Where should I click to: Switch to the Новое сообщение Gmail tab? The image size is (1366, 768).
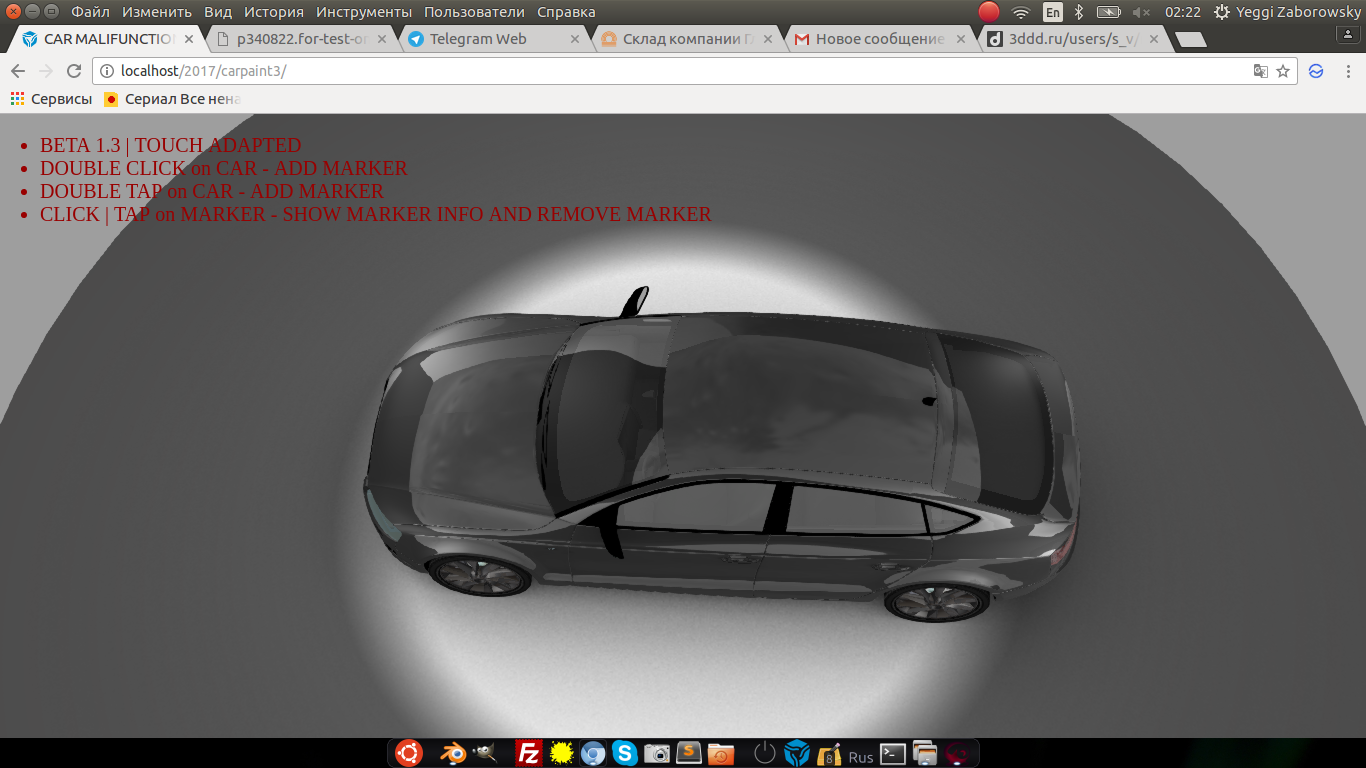click(878, 39)
